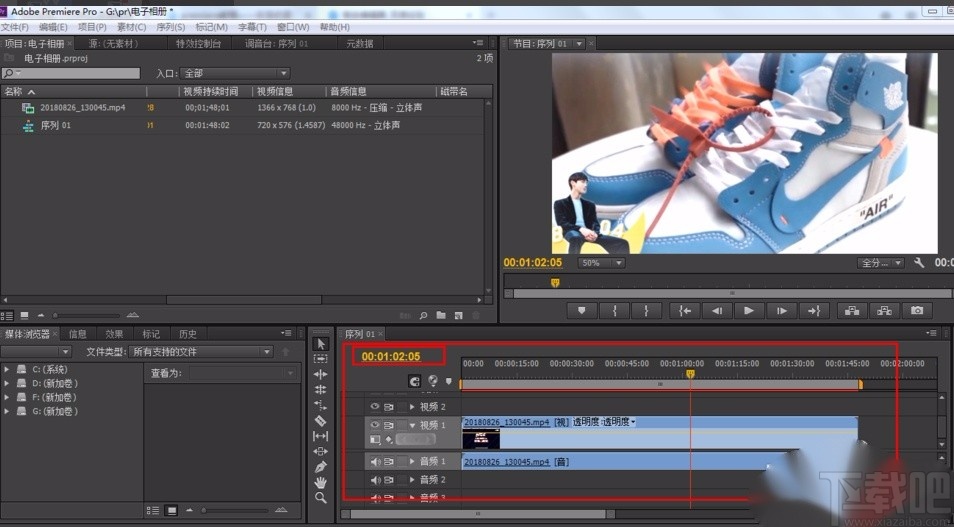Hide video track 视频 2 eye
This screenshot has height=527, width=954.
click(x=375, y=407)
